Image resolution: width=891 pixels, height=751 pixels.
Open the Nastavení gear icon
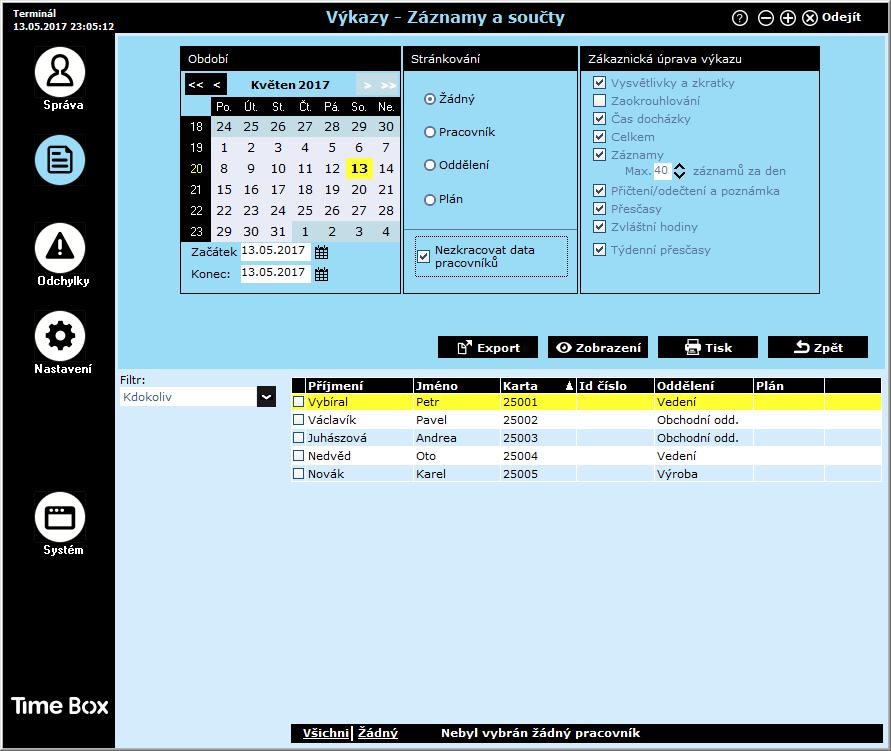coord(60,336)
